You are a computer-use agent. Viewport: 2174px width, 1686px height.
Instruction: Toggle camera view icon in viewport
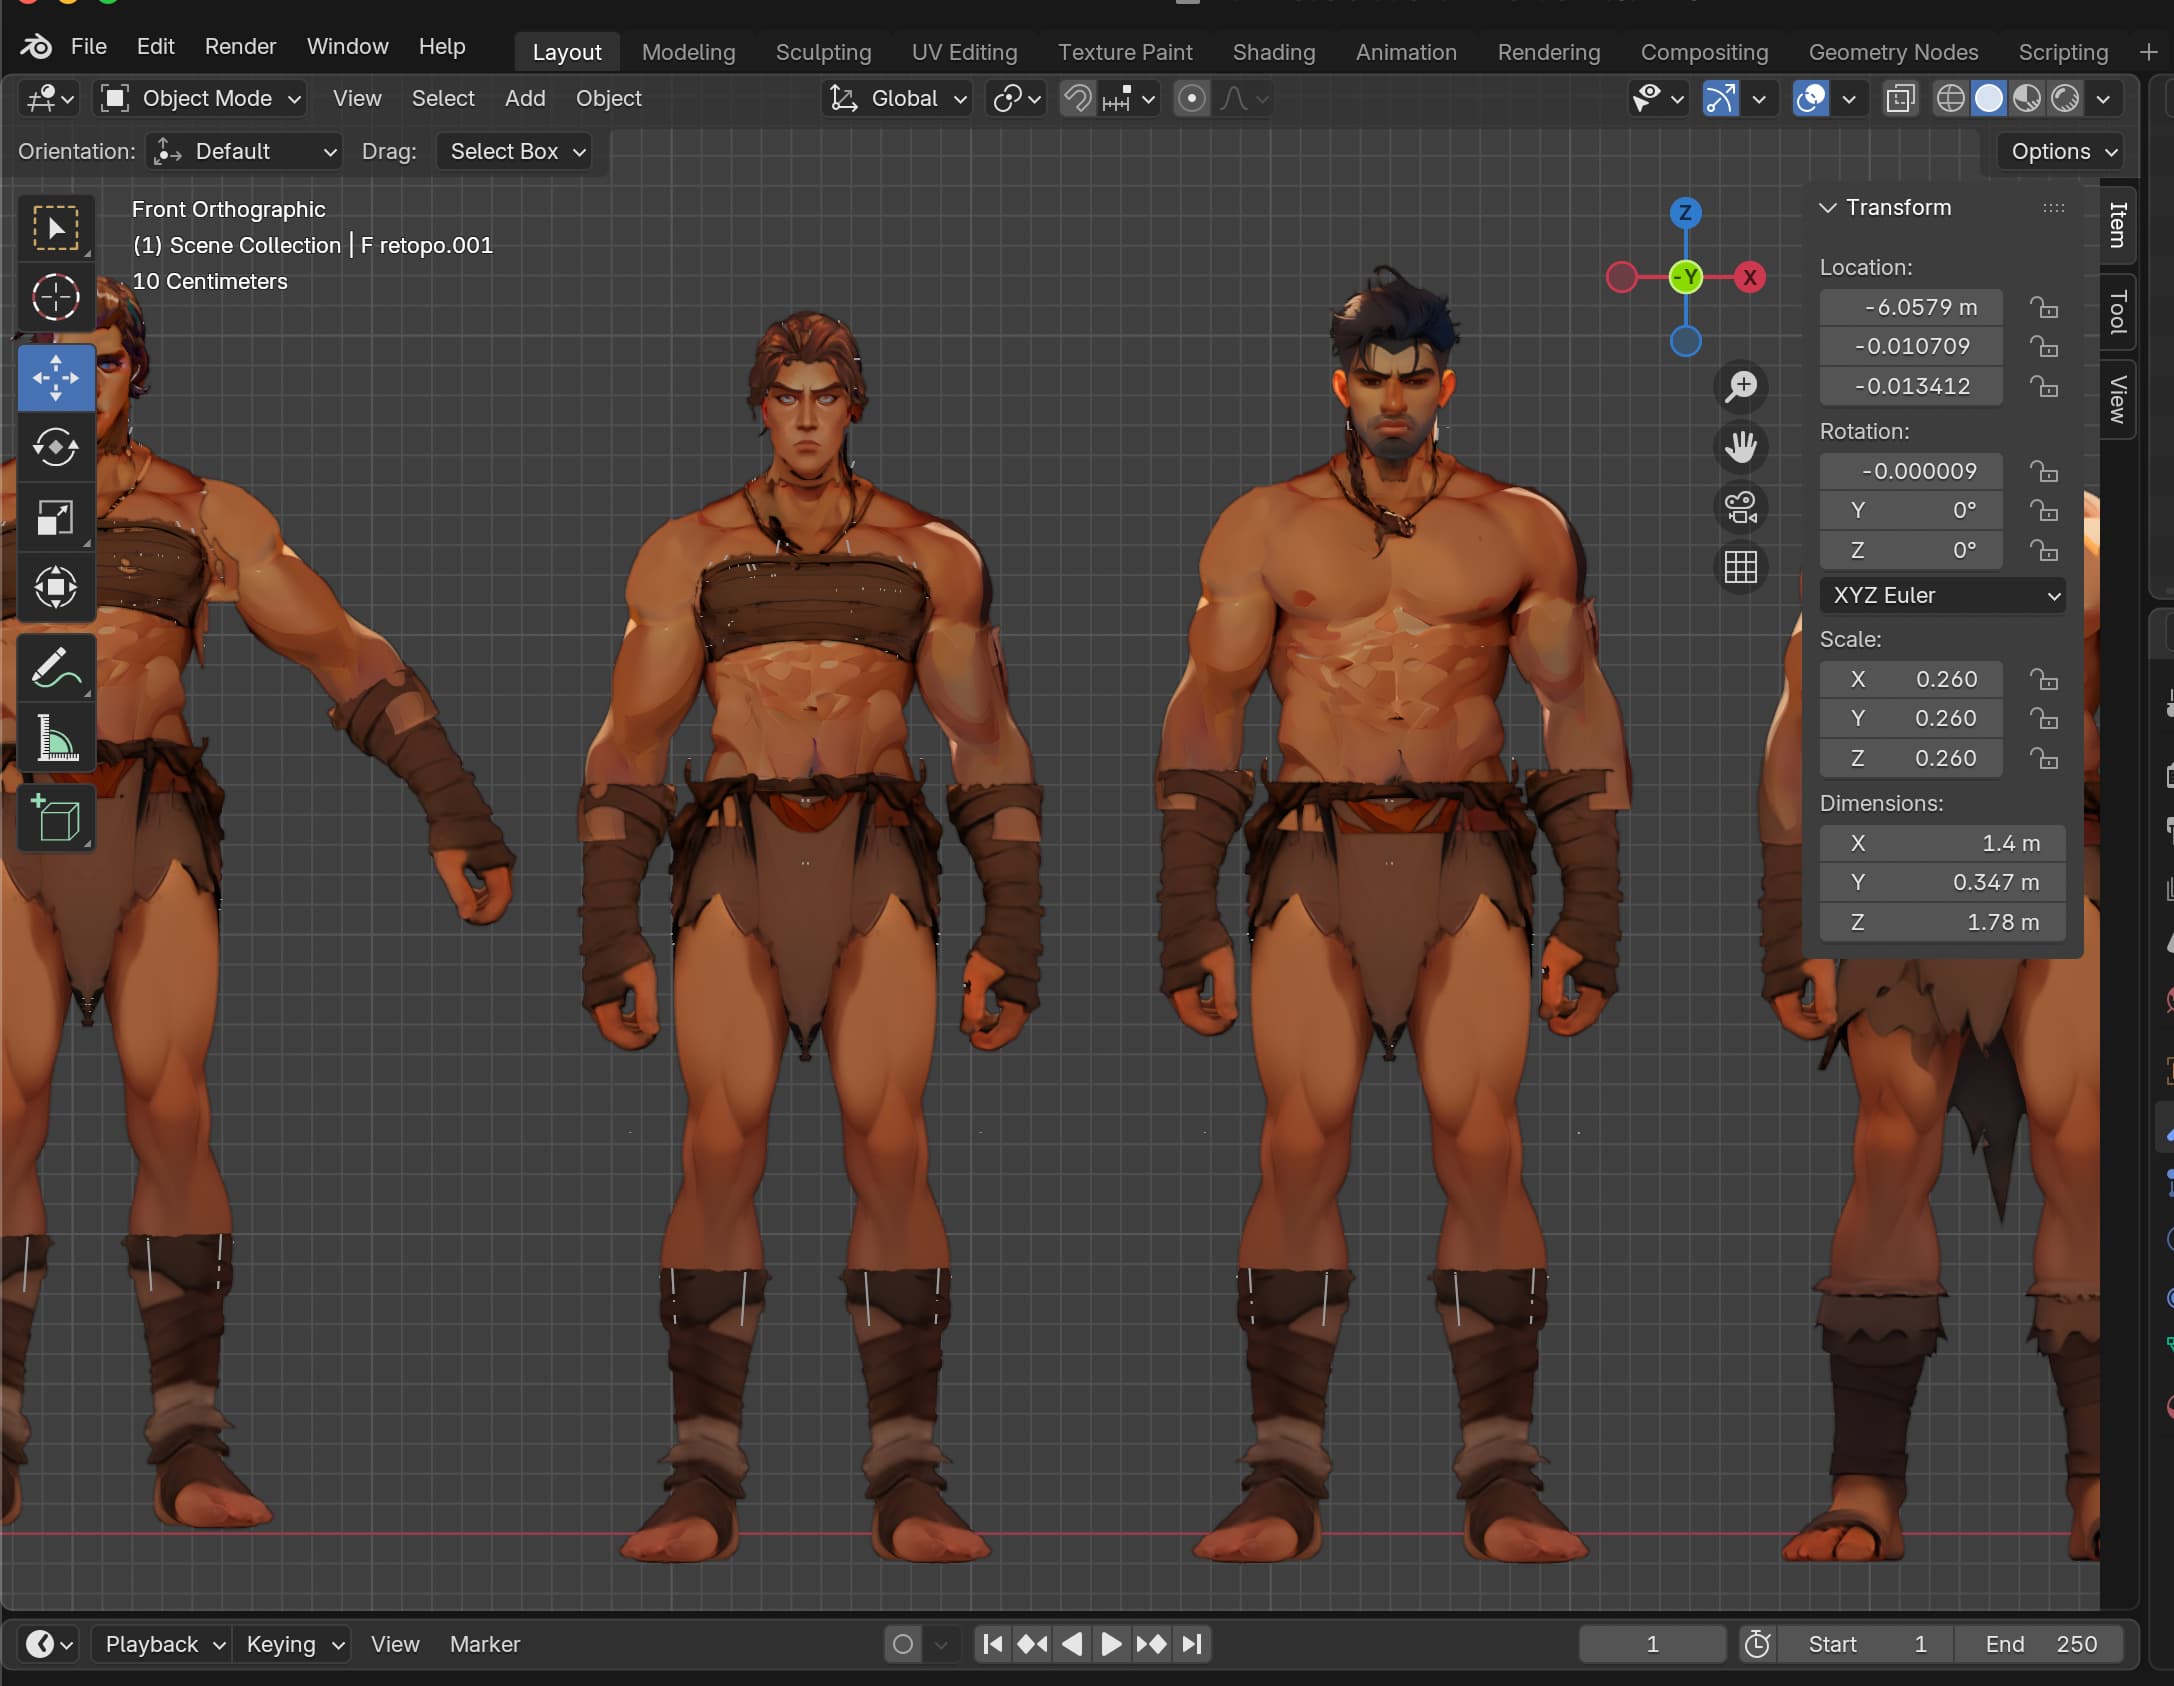point(1740,507)
